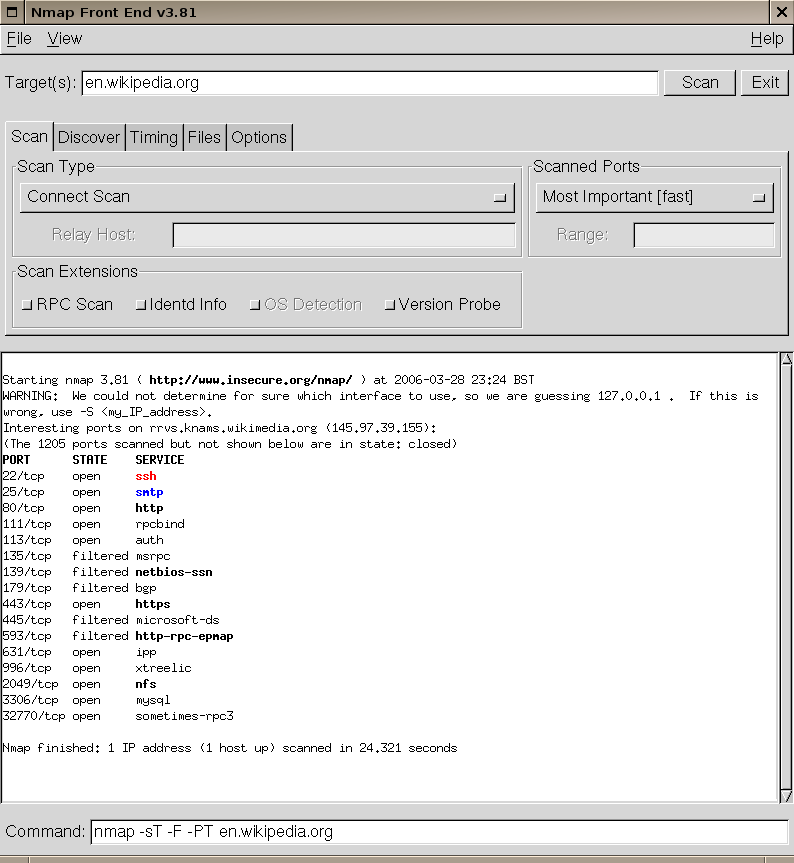Enable the Version Probe option
This screenshot has height=863, width=794.
[390, 305]
